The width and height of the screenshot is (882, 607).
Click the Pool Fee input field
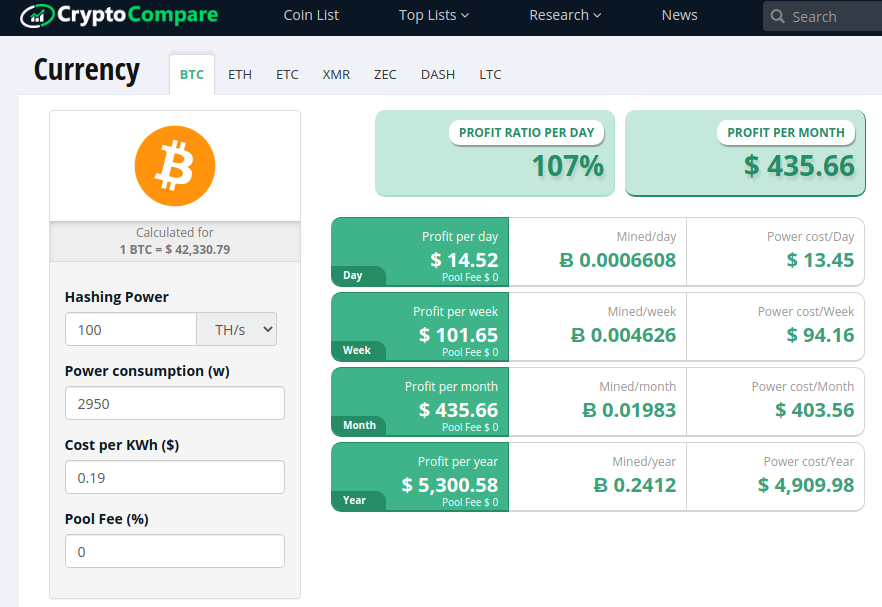[x=175, y=551]
